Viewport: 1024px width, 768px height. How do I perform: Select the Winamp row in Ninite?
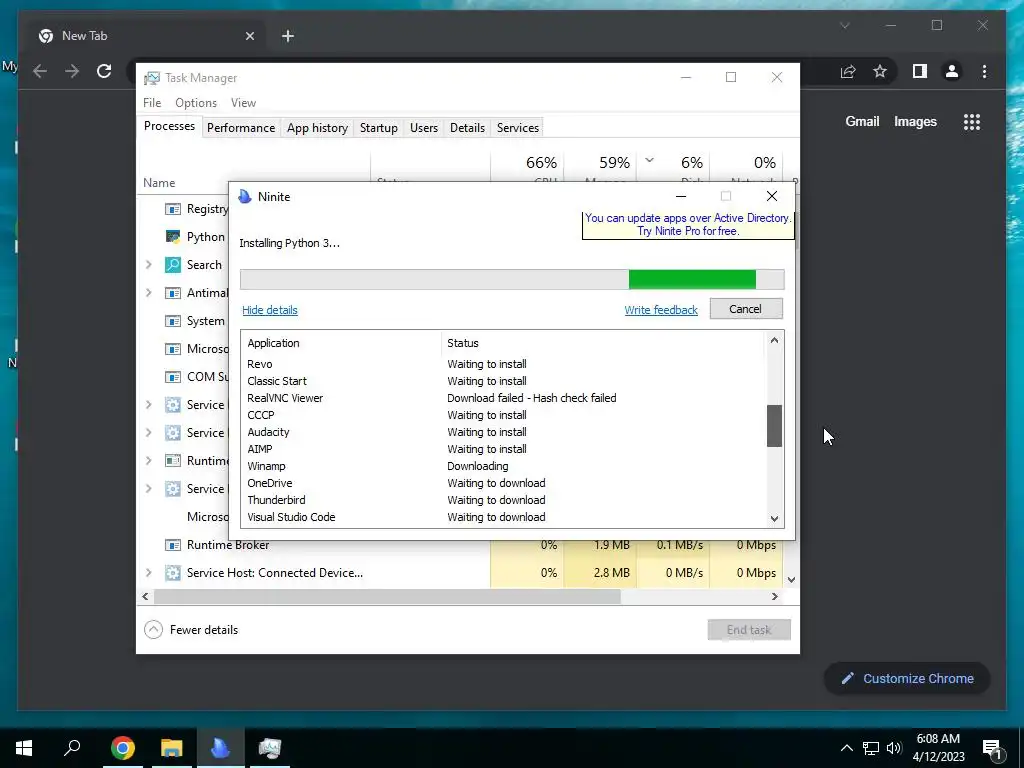pos(503,466)
